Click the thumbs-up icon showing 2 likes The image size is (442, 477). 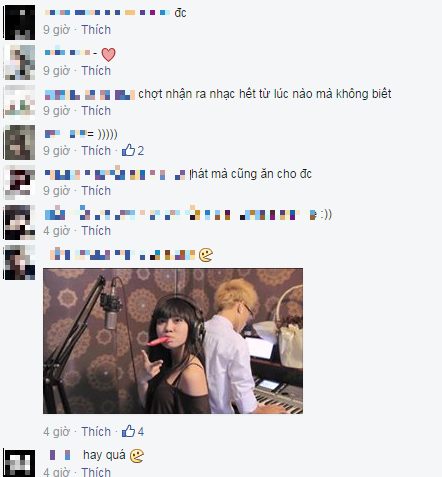point(128,150)
